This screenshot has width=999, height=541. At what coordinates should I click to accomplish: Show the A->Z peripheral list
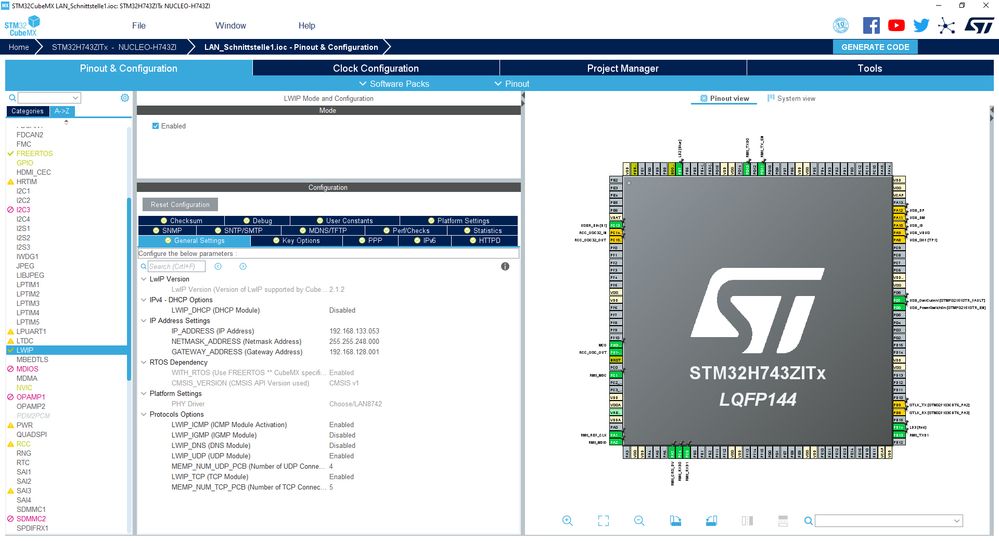click(x=62, y=111)
